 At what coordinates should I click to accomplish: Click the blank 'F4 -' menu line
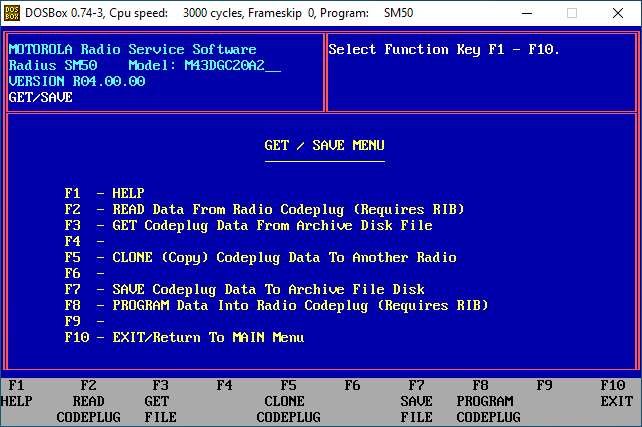pos(84,242)
